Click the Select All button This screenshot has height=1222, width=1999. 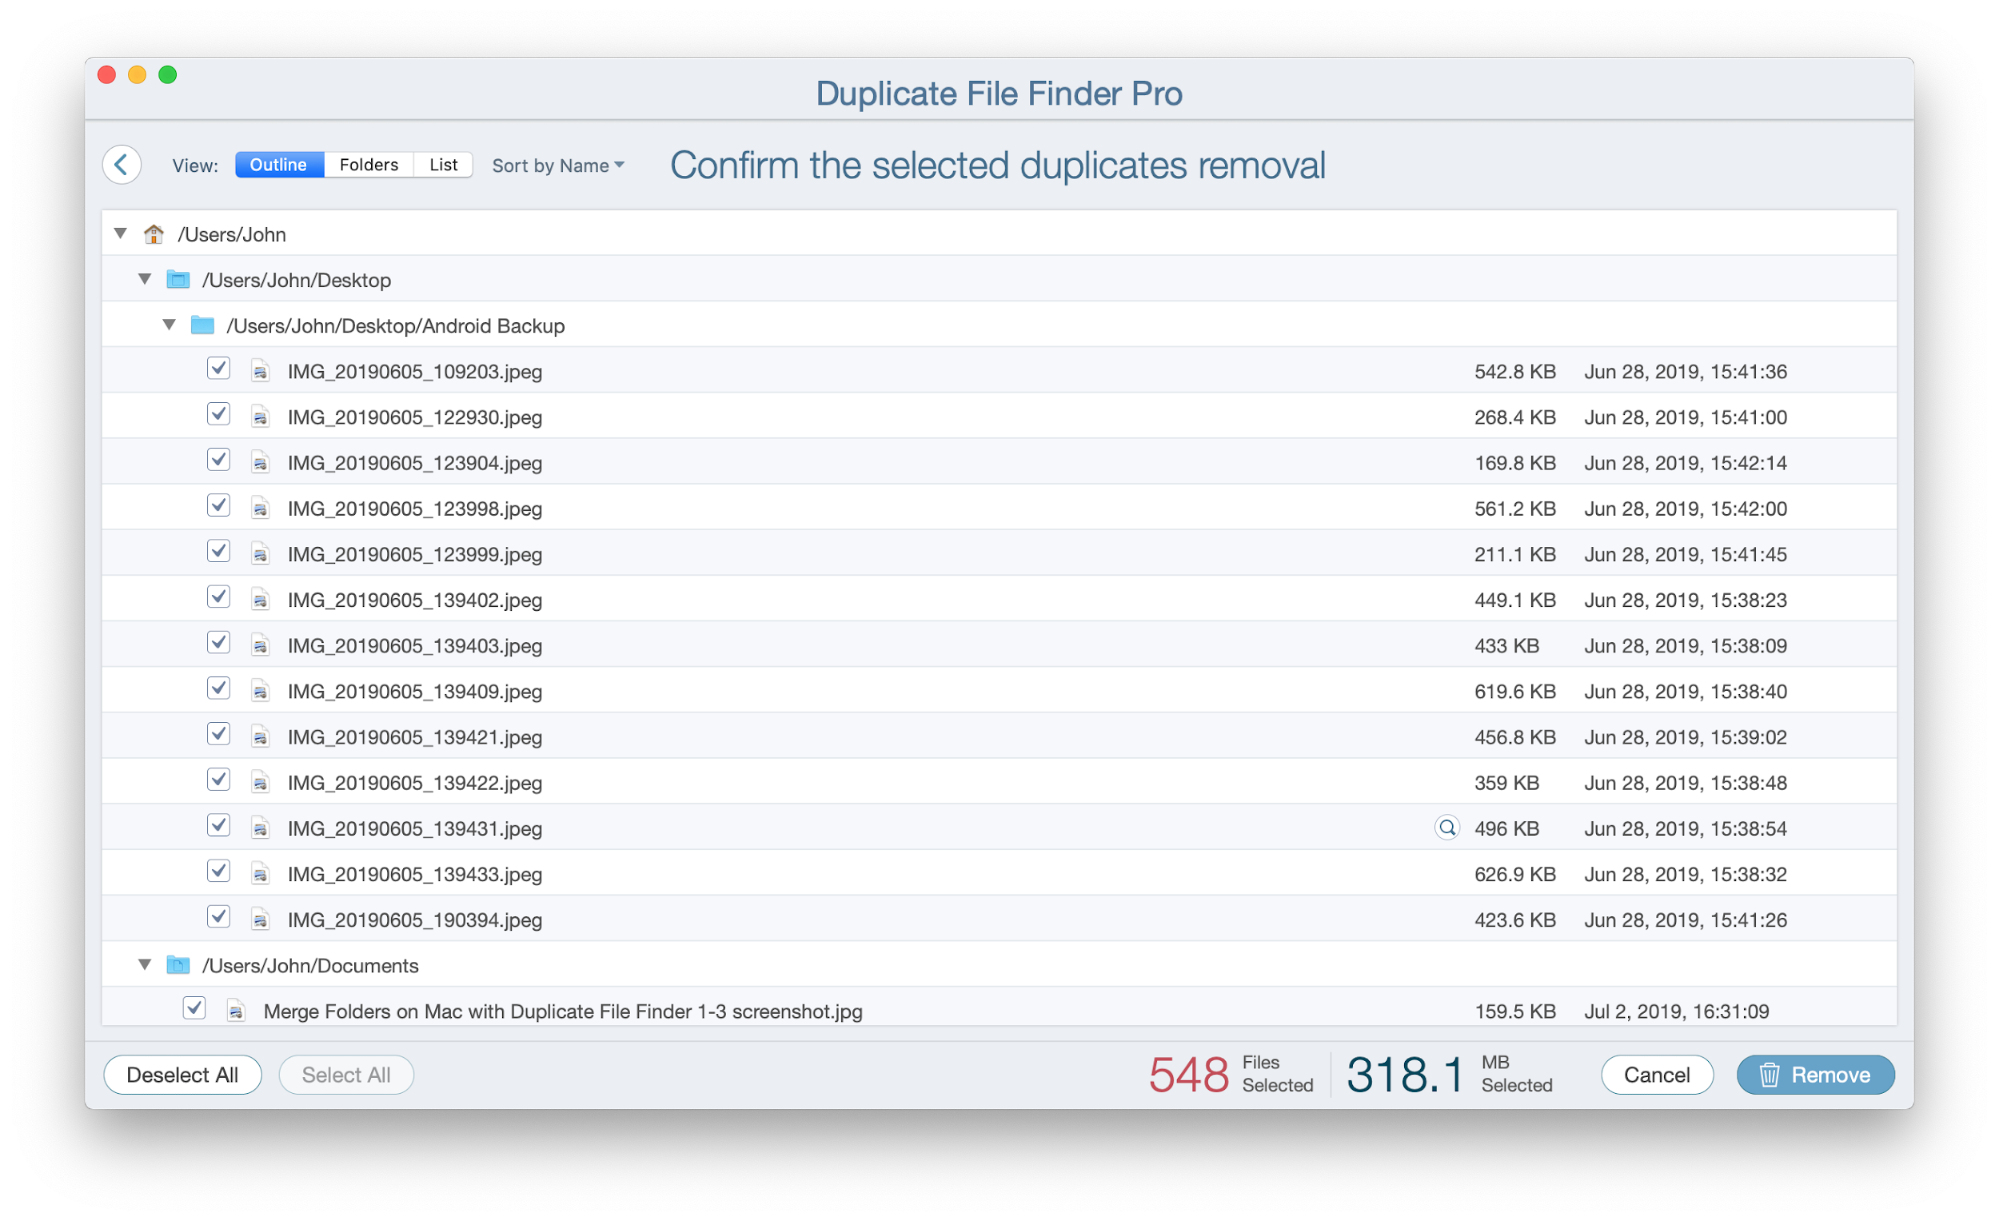point(346,1075)
